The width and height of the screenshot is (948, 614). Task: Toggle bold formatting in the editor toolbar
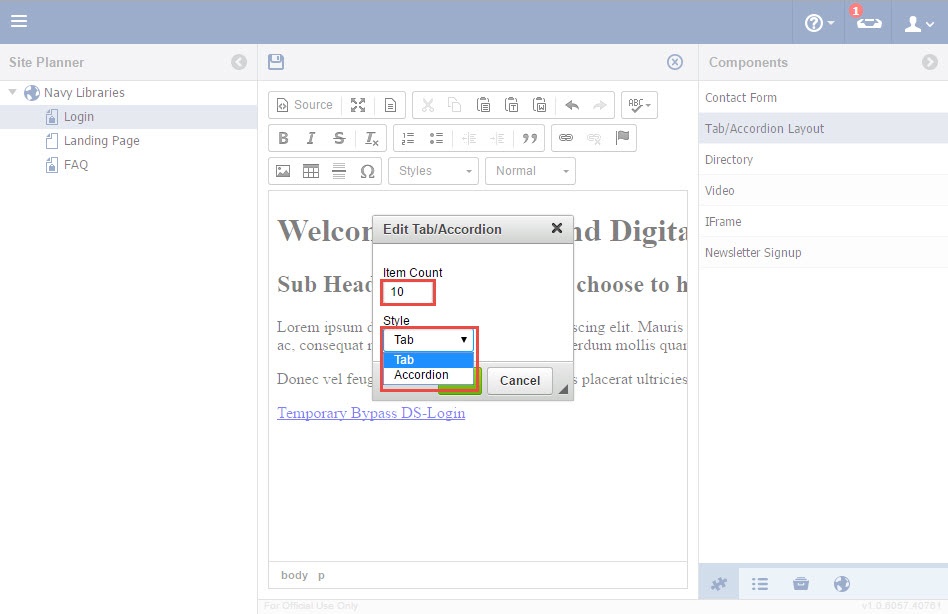[x=283, y=138]
